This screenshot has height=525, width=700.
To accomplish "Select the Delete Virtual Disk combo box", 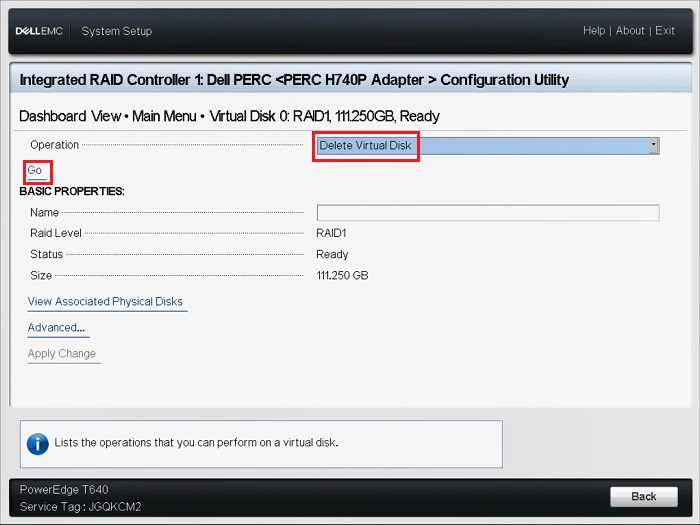I will [488, 146].
